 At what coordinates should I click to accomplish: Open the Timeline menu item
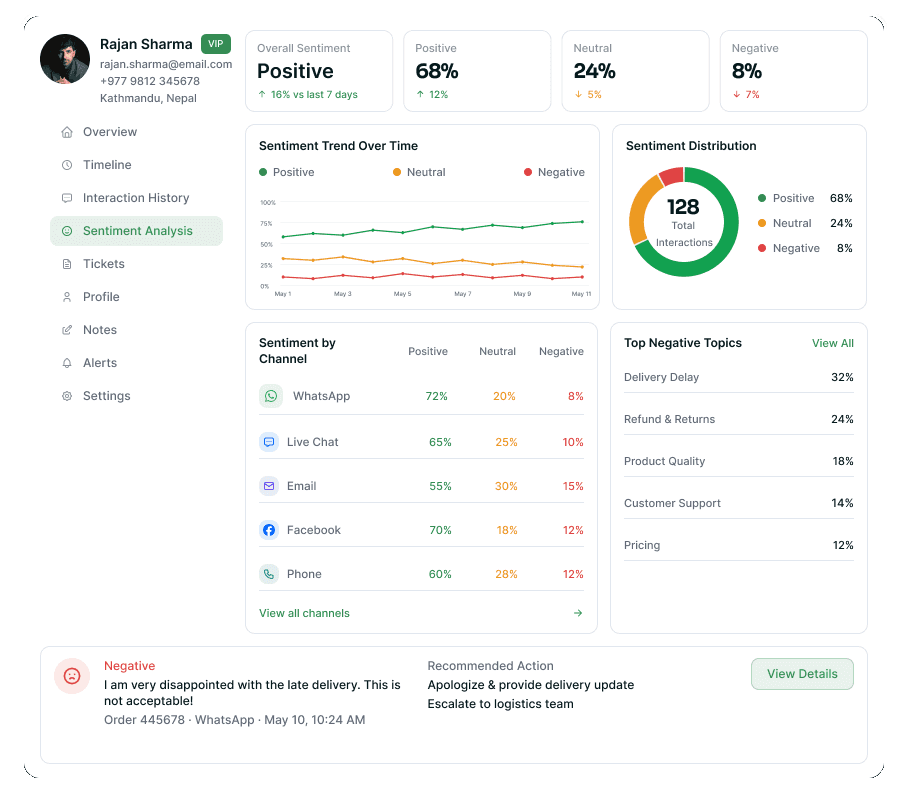137,165
